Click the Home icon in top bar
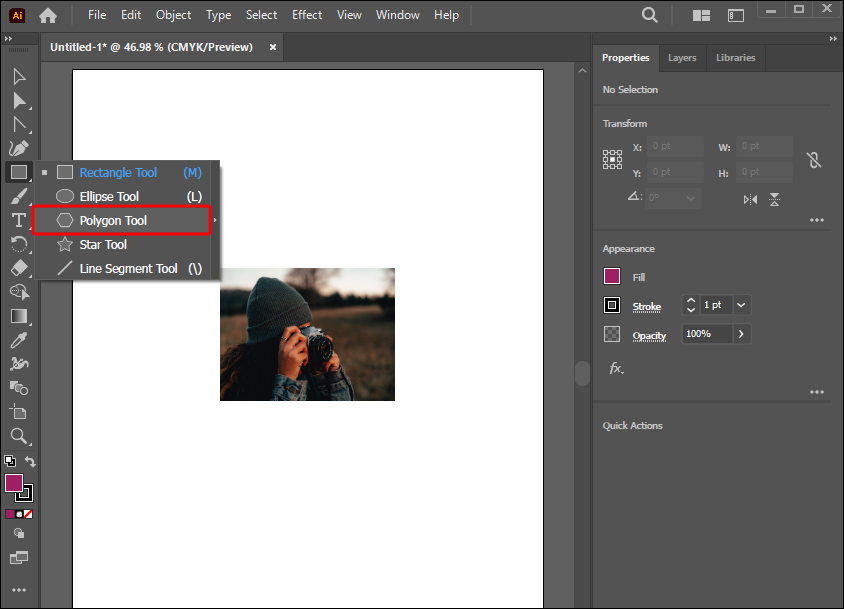This screenshot has width=844, height=609. coord(47,15)
